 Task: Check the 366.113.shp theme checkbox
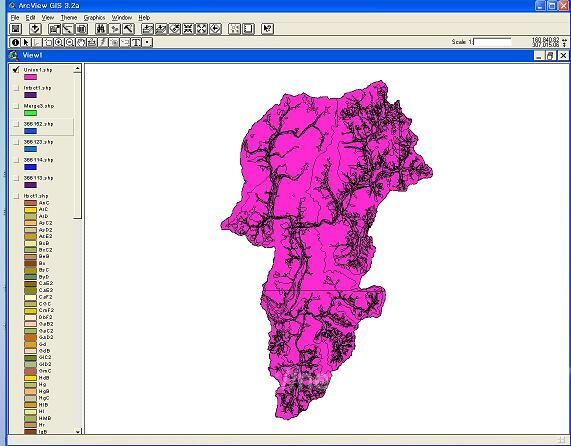click(16, 178)
